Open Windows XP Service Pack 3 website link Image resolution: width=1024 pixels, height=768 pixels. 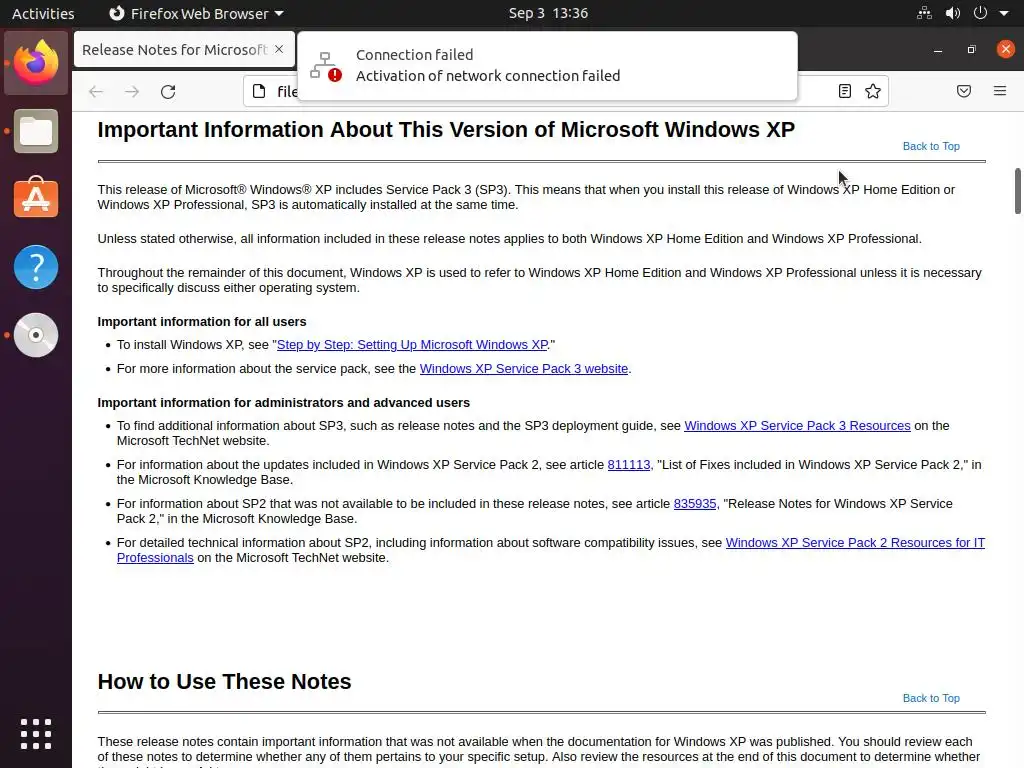click(524, 369)
